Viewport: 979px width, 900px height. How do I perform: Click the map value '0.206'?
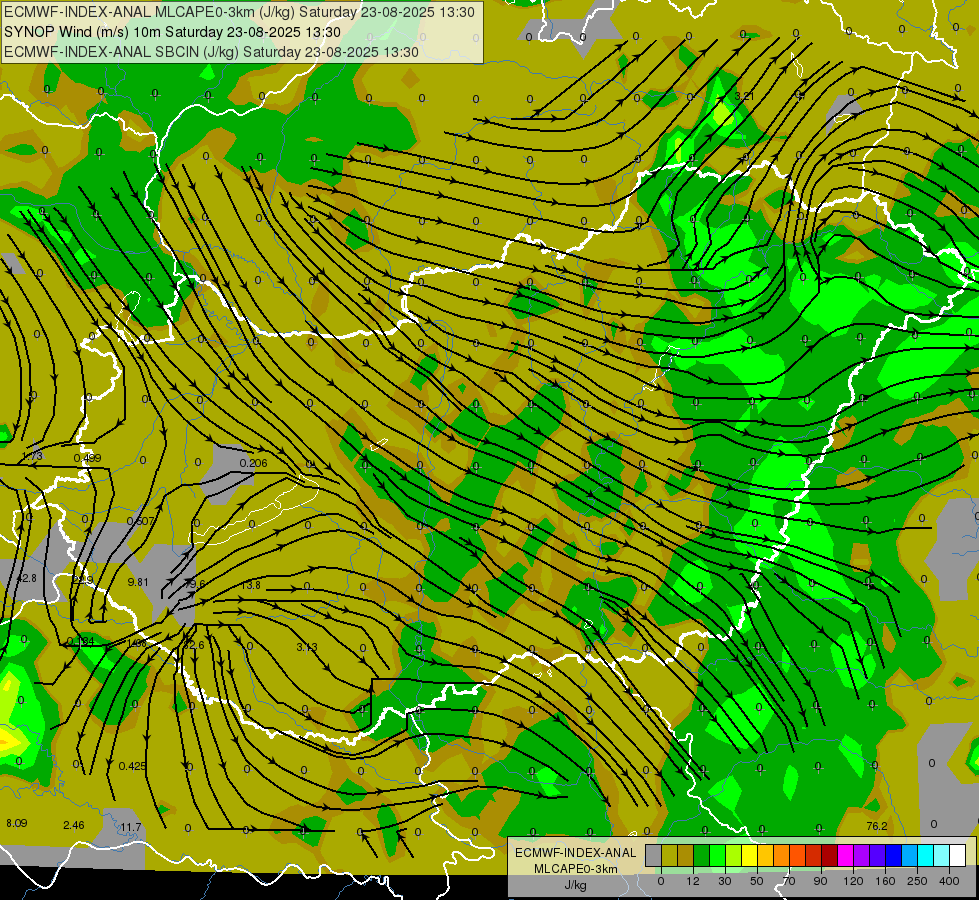[x=253, y=463]
